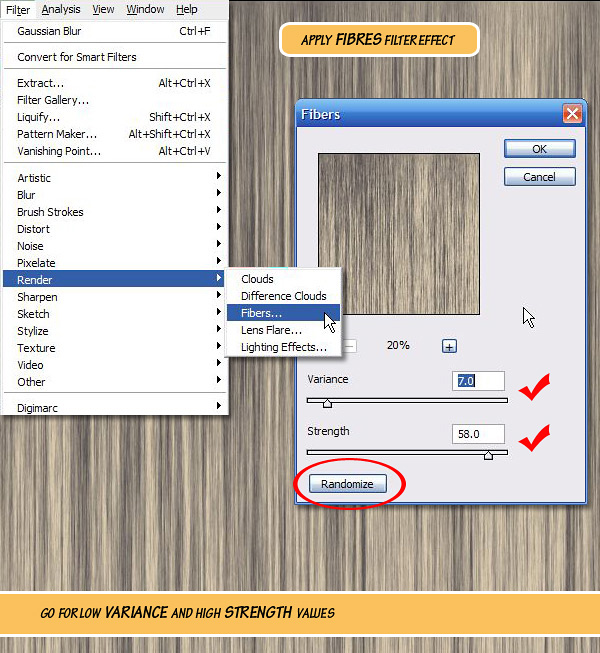Expand the Artistic filter submenu
This screenshot has height=653, width=600.
tap(115, 178)
